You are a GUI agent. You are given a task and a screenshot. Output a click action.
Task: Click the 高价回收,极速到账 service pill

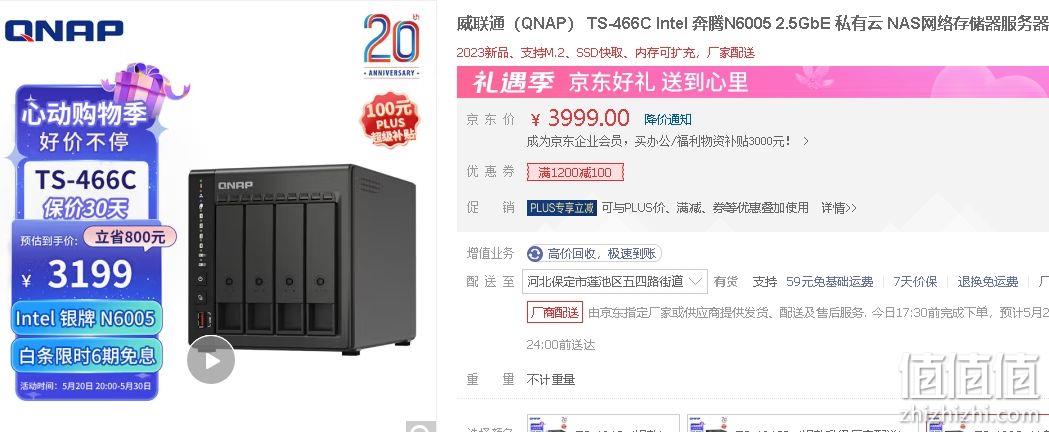click(x=594, y=253)
